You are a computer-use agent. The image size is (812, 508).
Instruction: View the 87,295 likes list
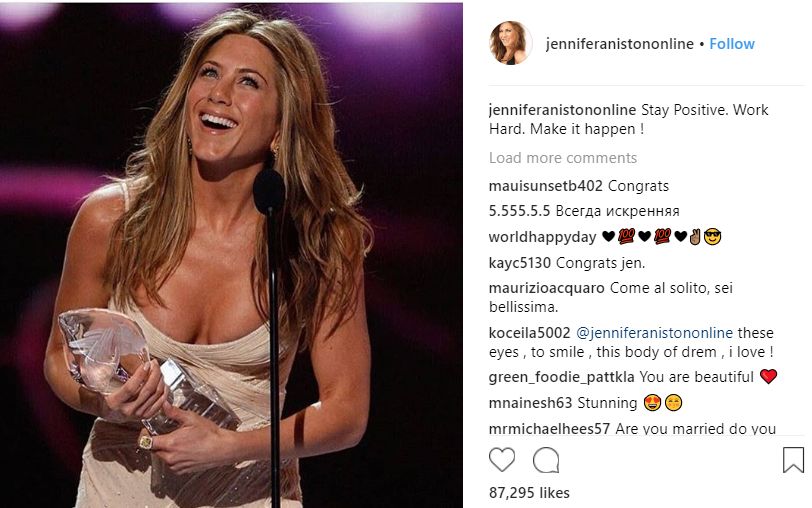pos(529,492)
